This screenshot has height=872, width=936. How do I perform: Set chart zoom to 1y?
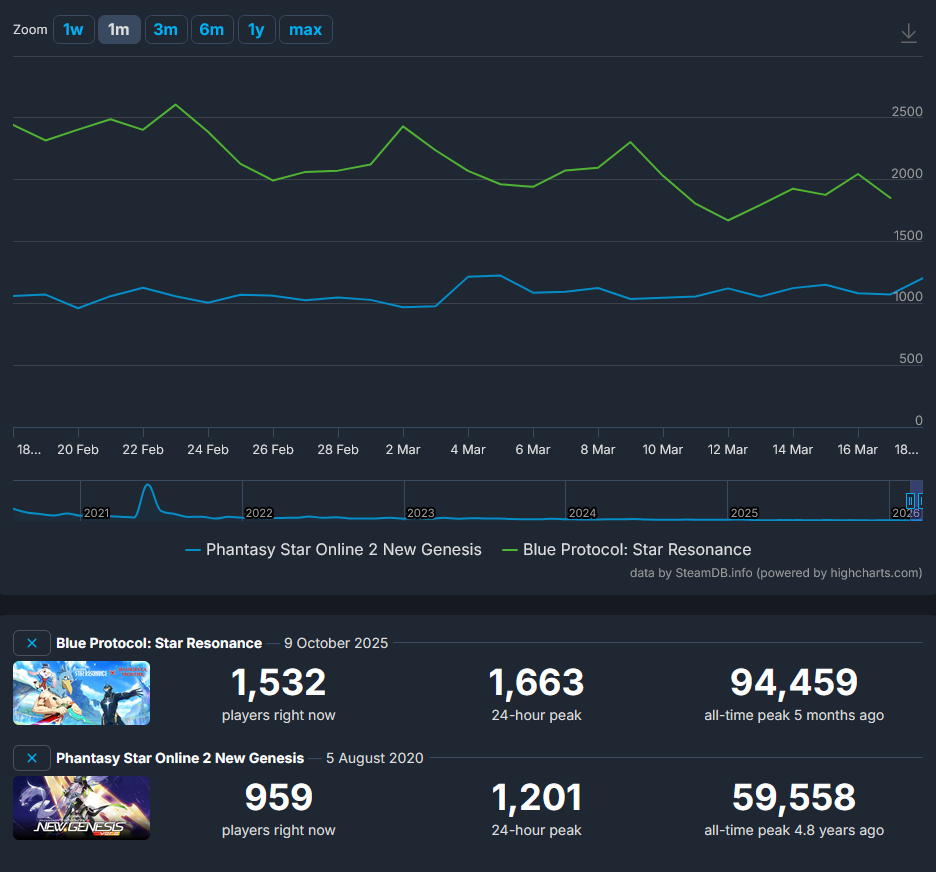click(257, 29)
